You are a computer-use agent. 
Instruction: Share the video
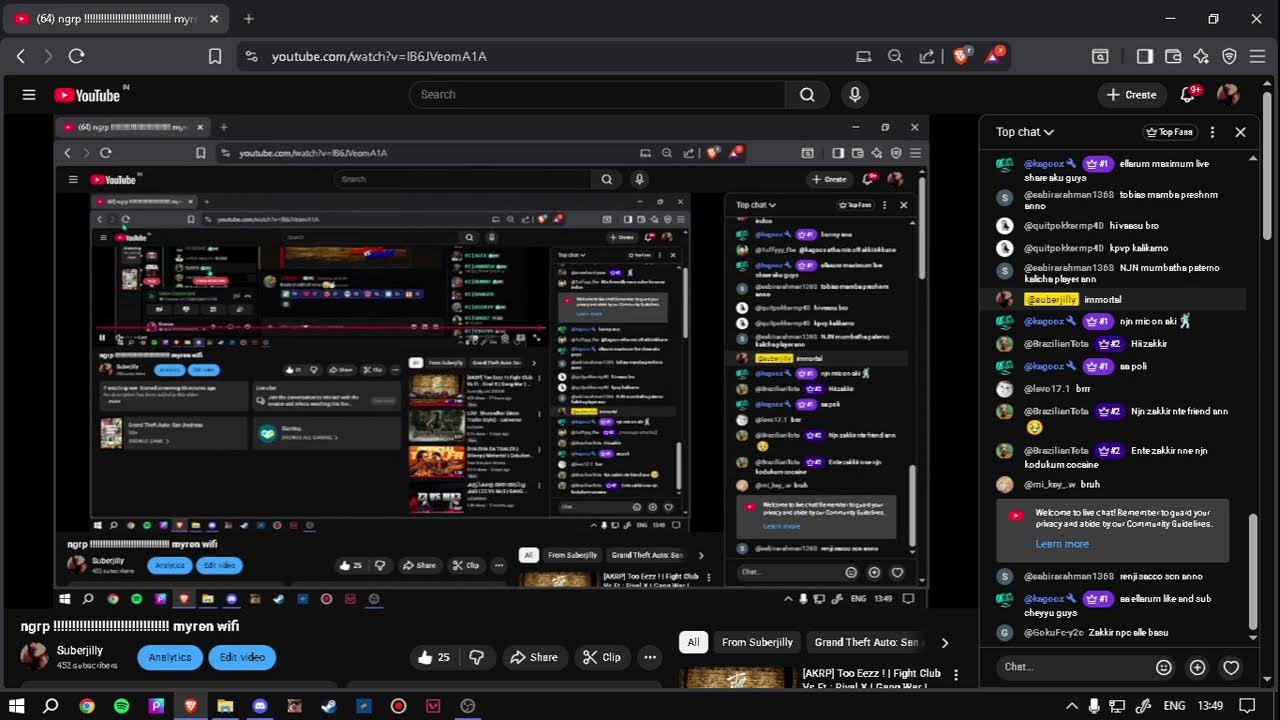534,657
